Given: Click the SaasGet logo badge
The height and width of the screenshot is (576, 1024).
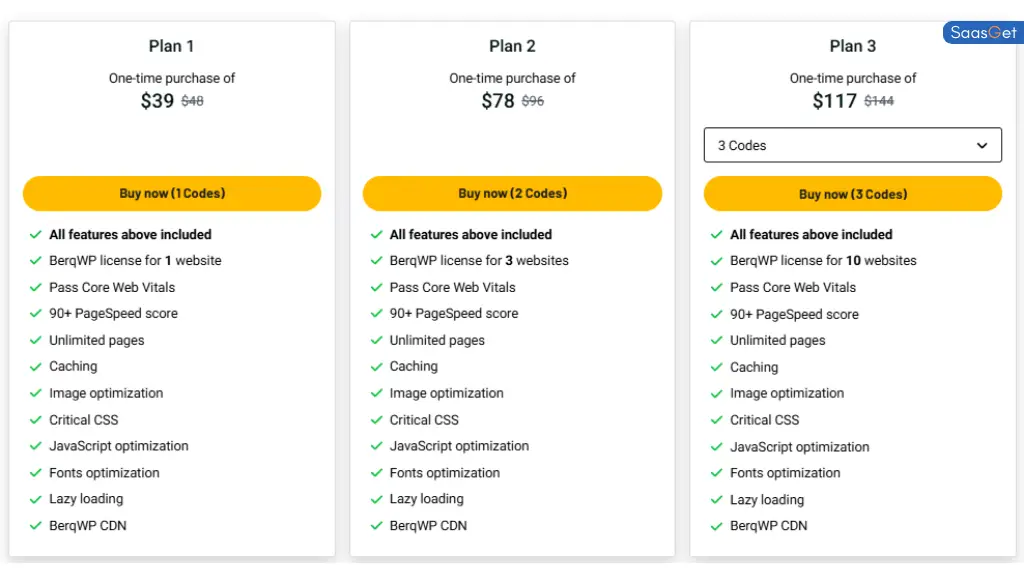Looking at the screenshot, I should coord(983,33).
